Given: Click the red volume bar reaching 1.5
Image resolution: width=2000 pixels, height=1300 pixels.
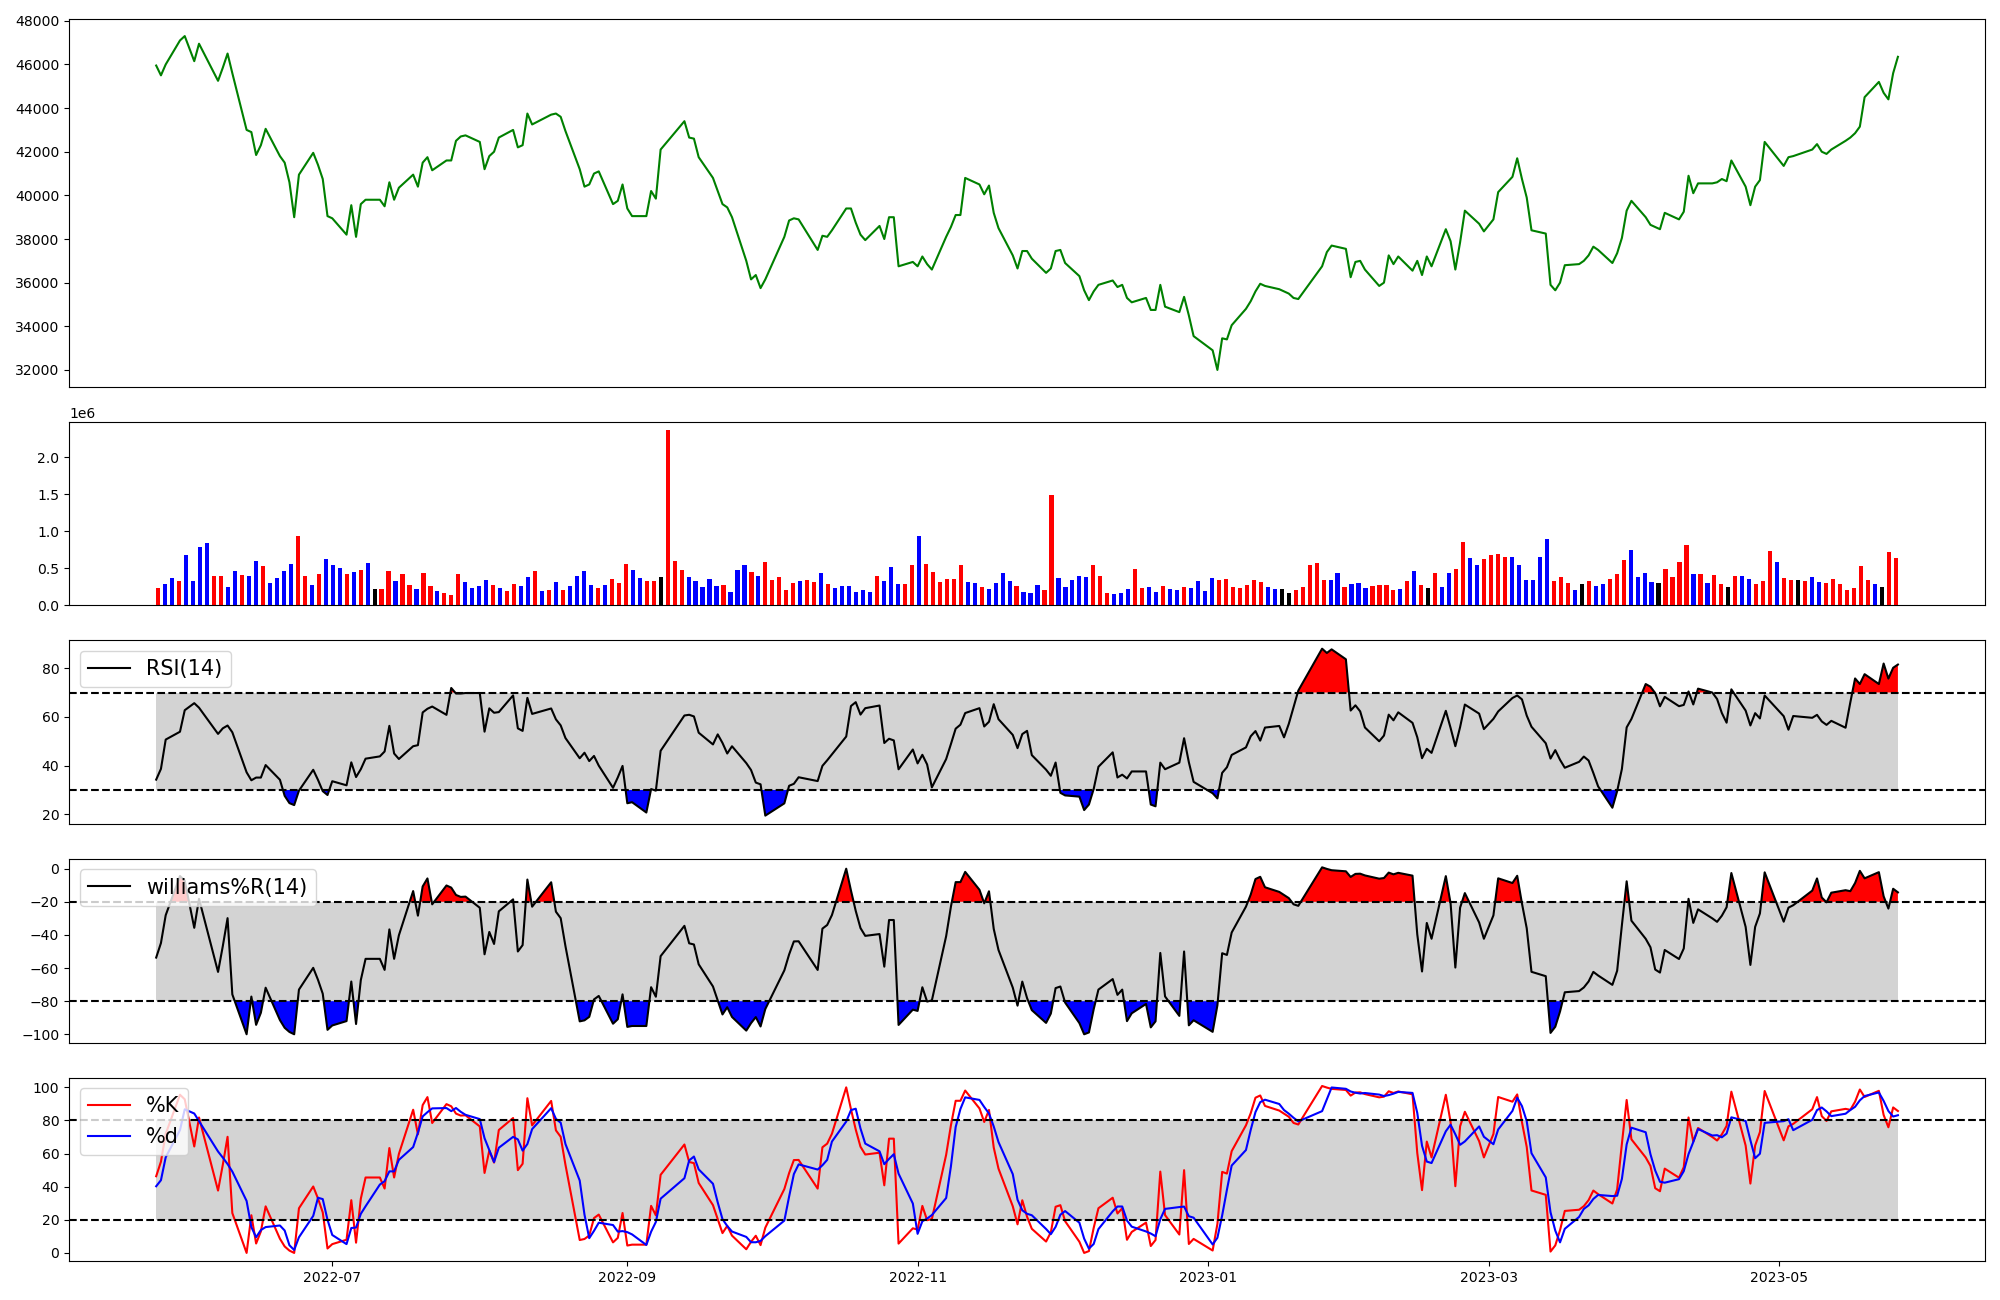Looking at the screenshot, I should pos(1051,550).
